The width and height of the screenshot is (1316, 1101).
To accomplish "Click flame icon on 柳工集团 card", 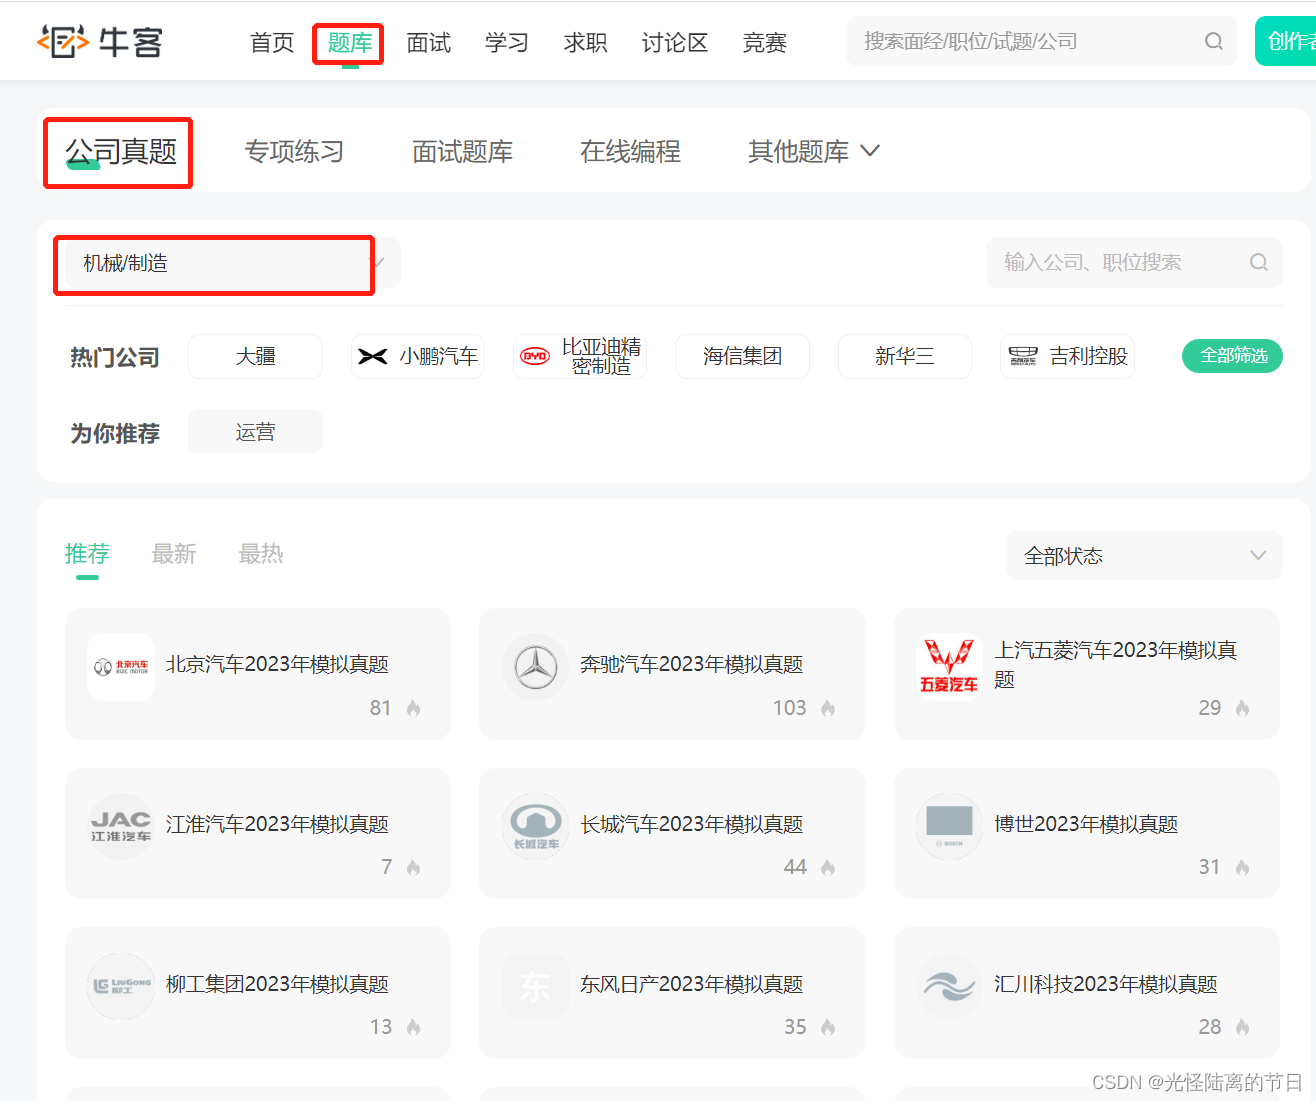I will 413,1027.
